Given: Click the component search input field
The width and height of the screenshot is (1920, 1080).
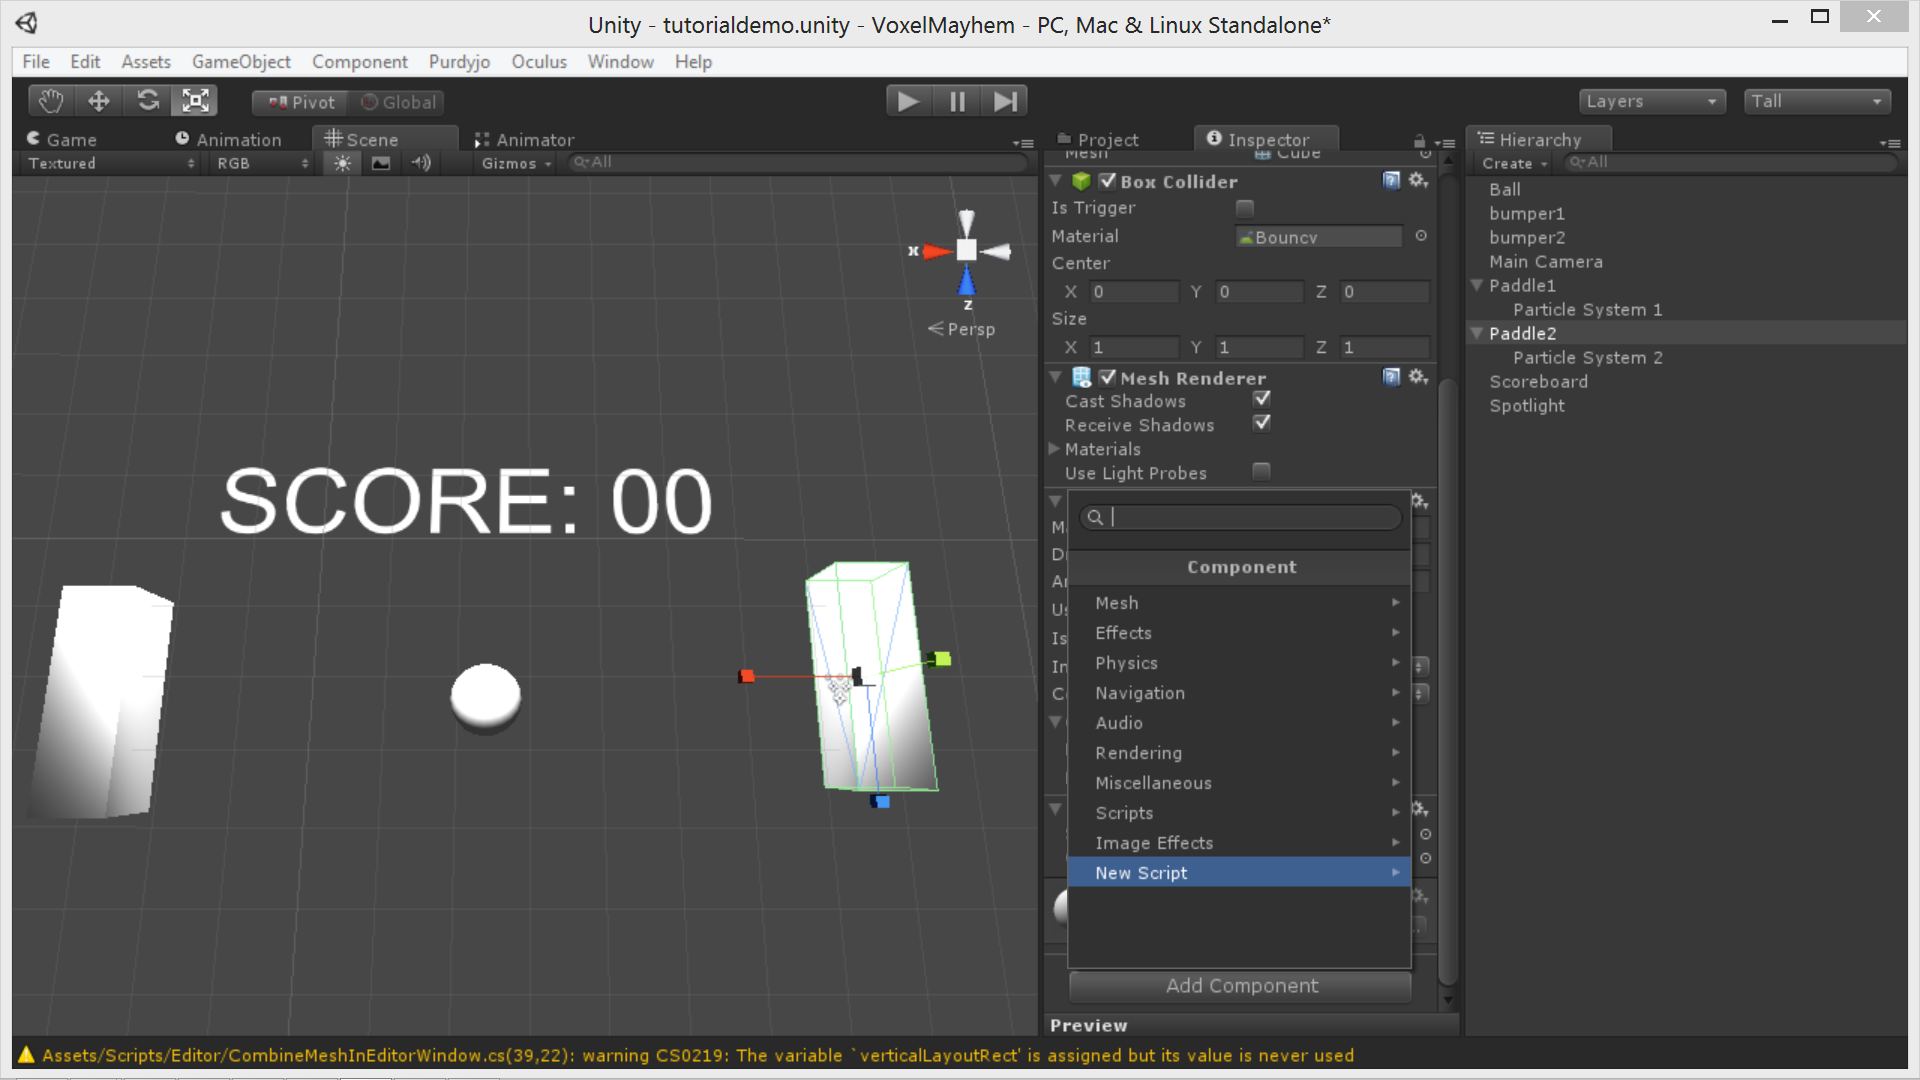Looking at the screenshot, I should click(x=1240, y=517).
